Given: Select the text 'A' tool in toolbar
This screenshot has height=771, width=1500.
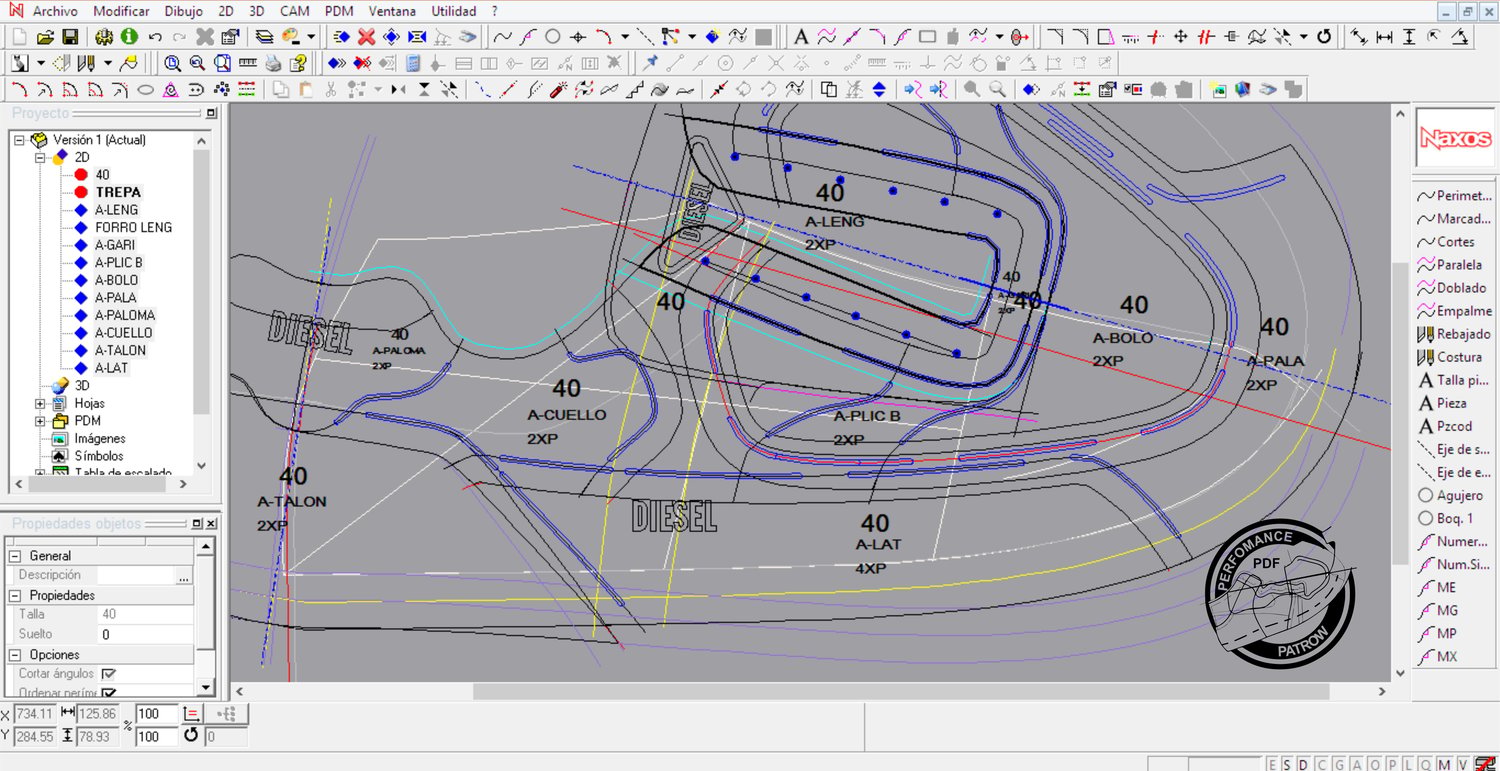Looking at the screenshot, I should pos(801,37).
